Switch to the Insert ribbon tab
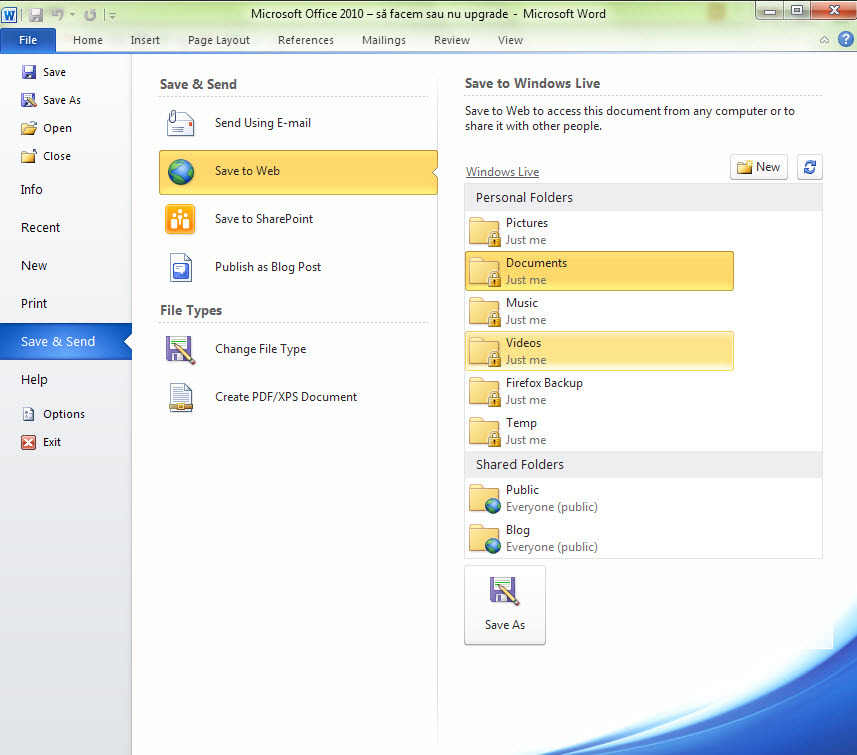Viewport: 857px width, 755px height. pos(145,40)
